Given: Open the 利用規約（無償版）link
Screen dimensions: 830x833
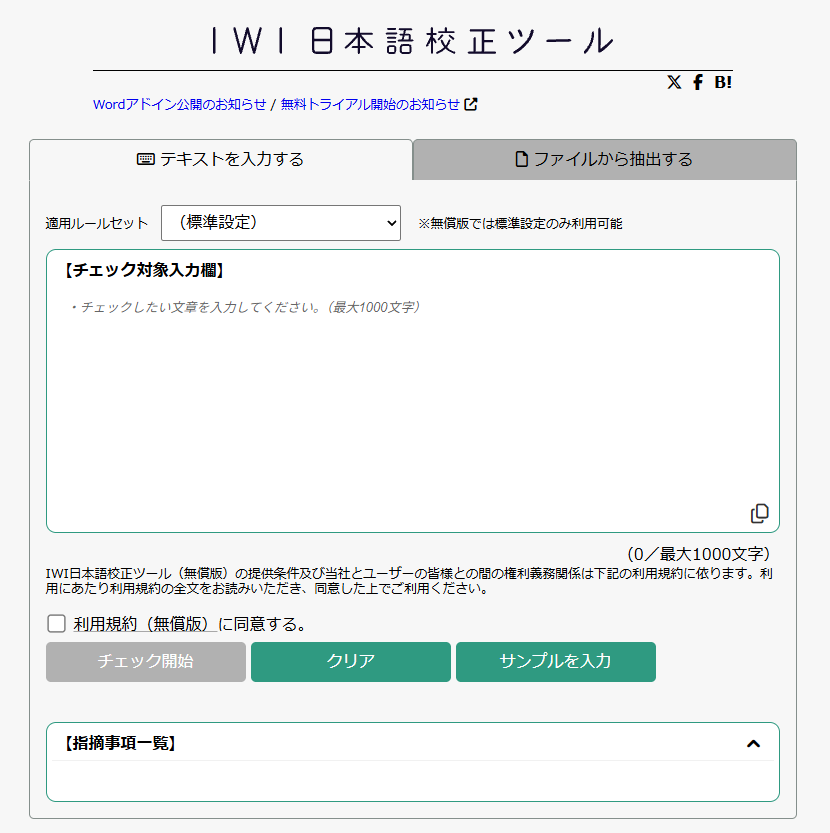Looking at the screenshot, I should coord(145,624).
